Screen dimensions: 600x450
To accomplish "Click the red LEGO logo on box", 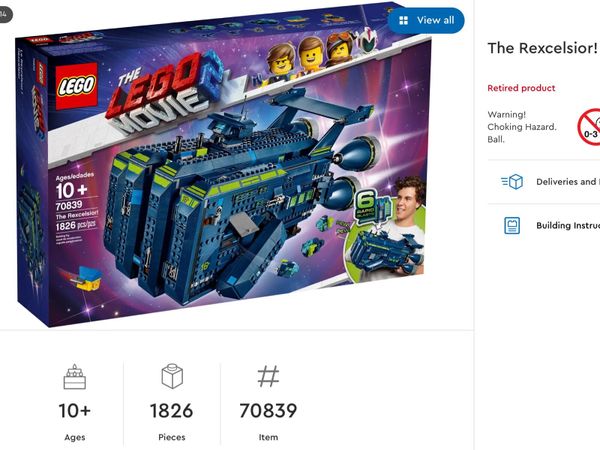I will coord(77,86).
